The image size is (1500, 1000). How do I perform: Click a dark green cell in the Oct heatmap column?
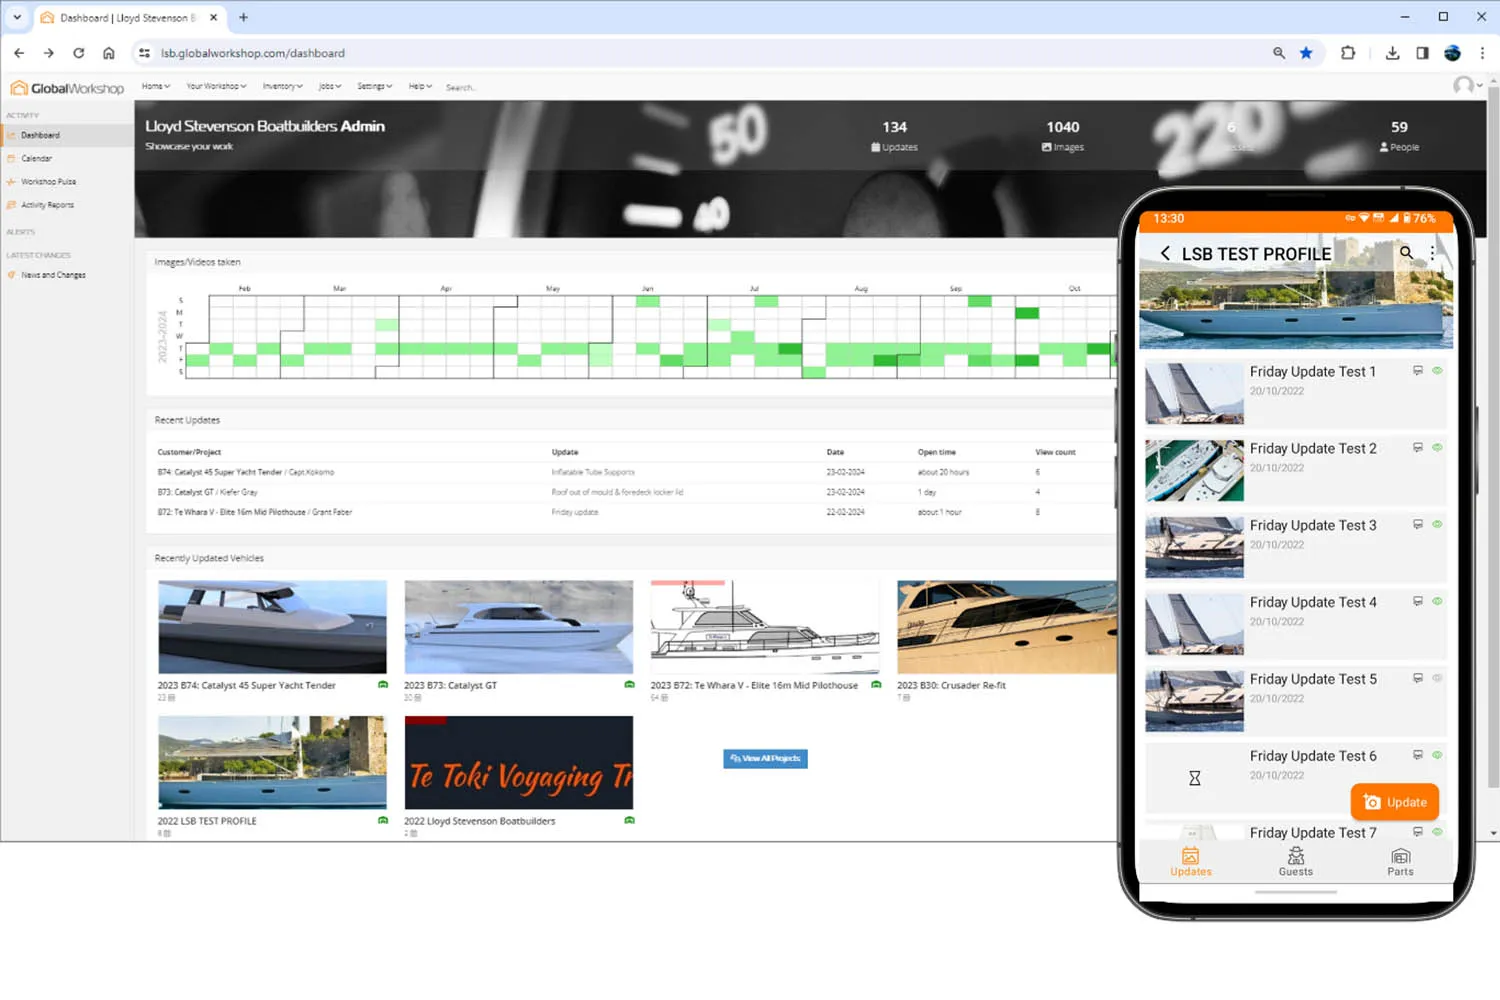coord(1097,349)
